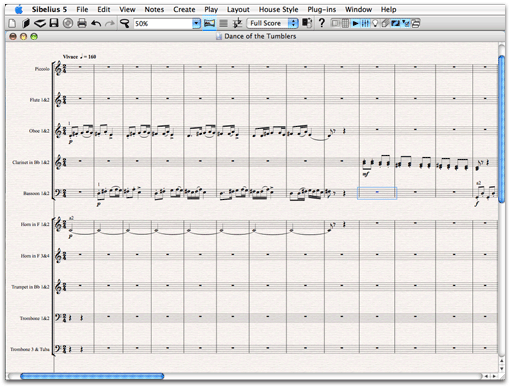510x388 pixels.
Task: Toggle the Mixer window
Action: pyautogui.click(x=365, y=23)
